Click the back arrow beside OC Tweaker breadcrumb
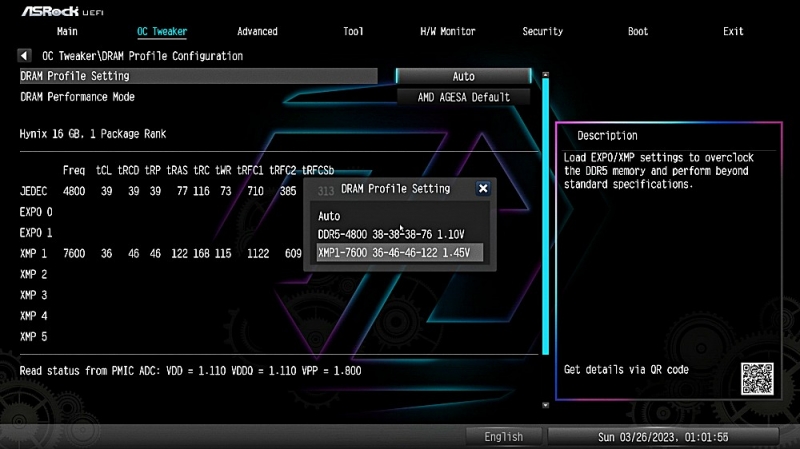This screenshot has width=800, height=449. [25, 56]
